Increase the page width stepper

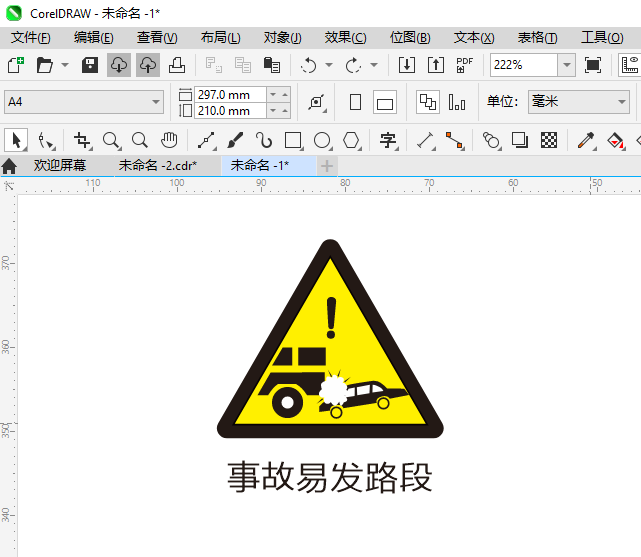pyautogui.click(x=285, y=95)
